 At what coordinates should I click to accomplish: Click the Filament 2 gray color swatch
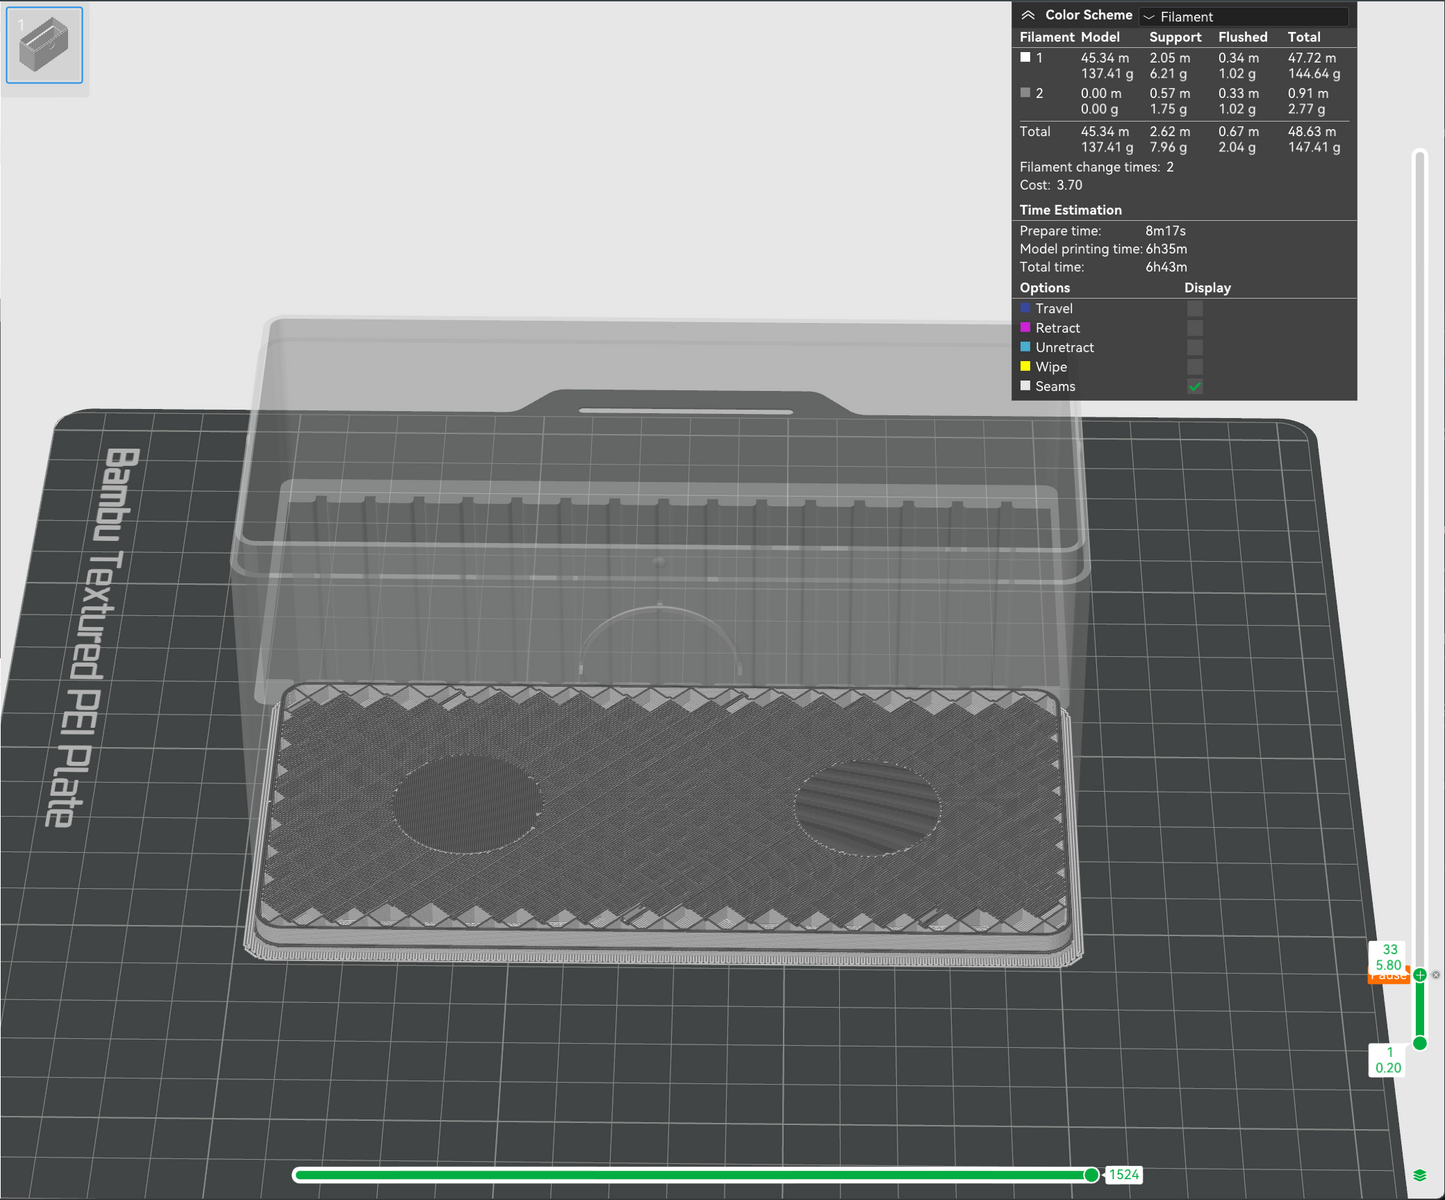tap(1025, 92)
